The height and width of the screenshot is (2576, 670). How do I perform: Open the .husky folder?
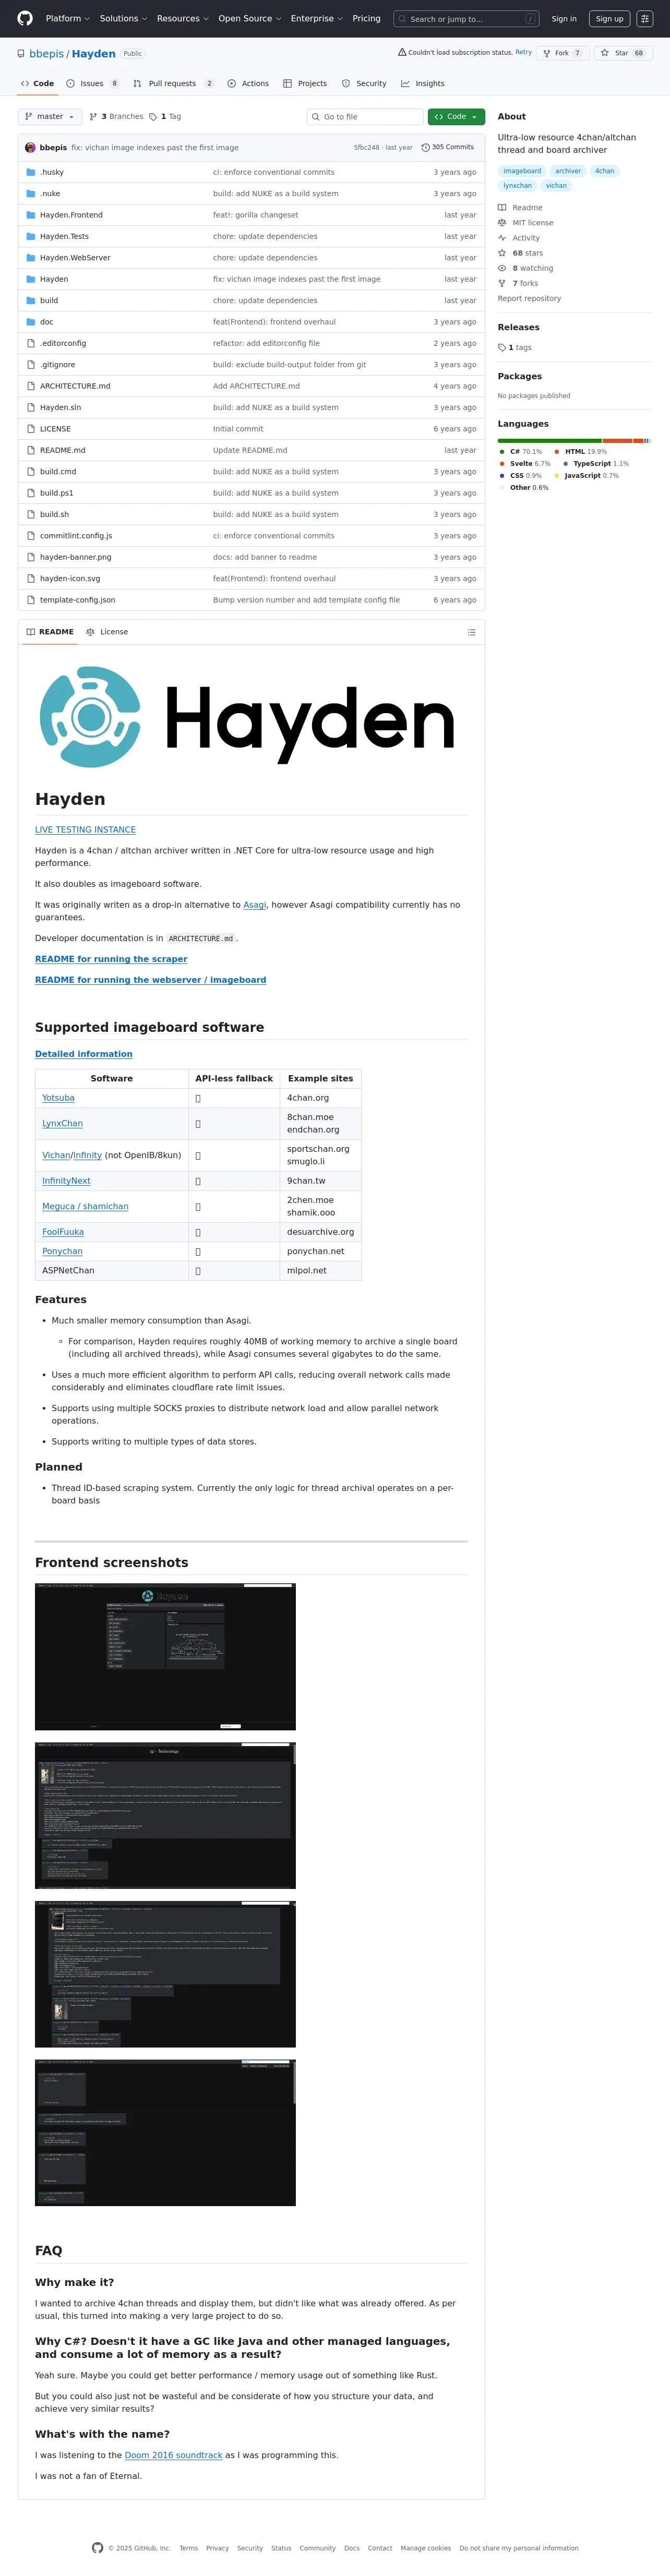[x=52, y=172]
